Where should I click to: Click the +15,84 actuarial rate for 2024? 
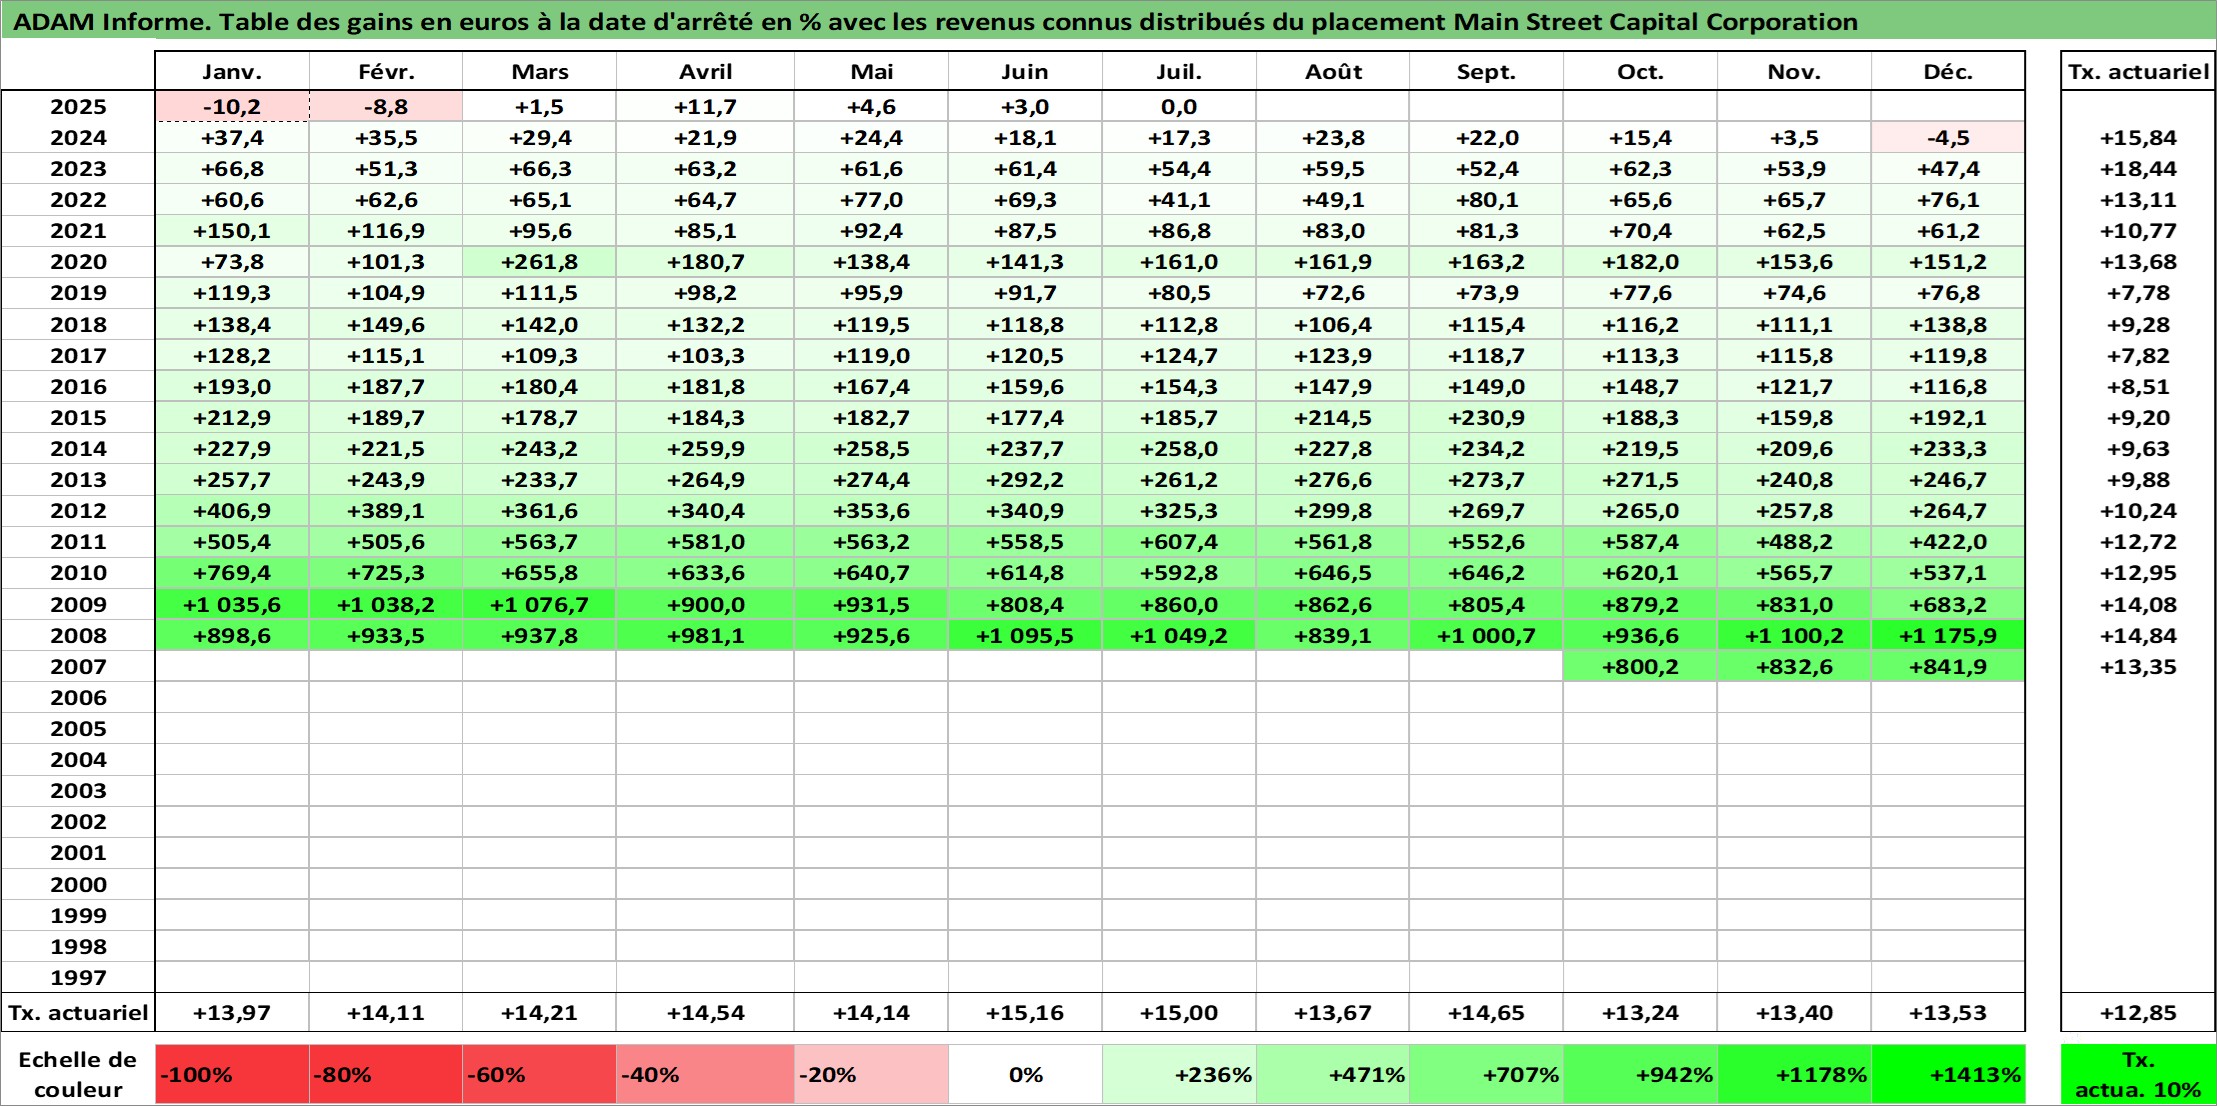pos(2138,138)
